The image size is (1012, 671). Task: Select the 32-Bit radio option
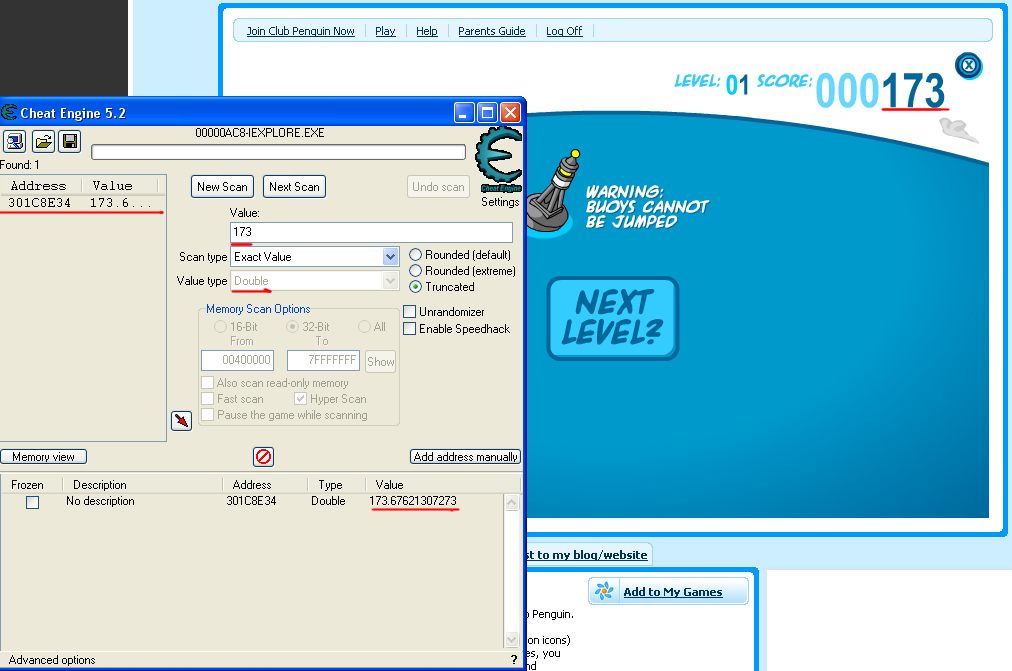(292, 326)
